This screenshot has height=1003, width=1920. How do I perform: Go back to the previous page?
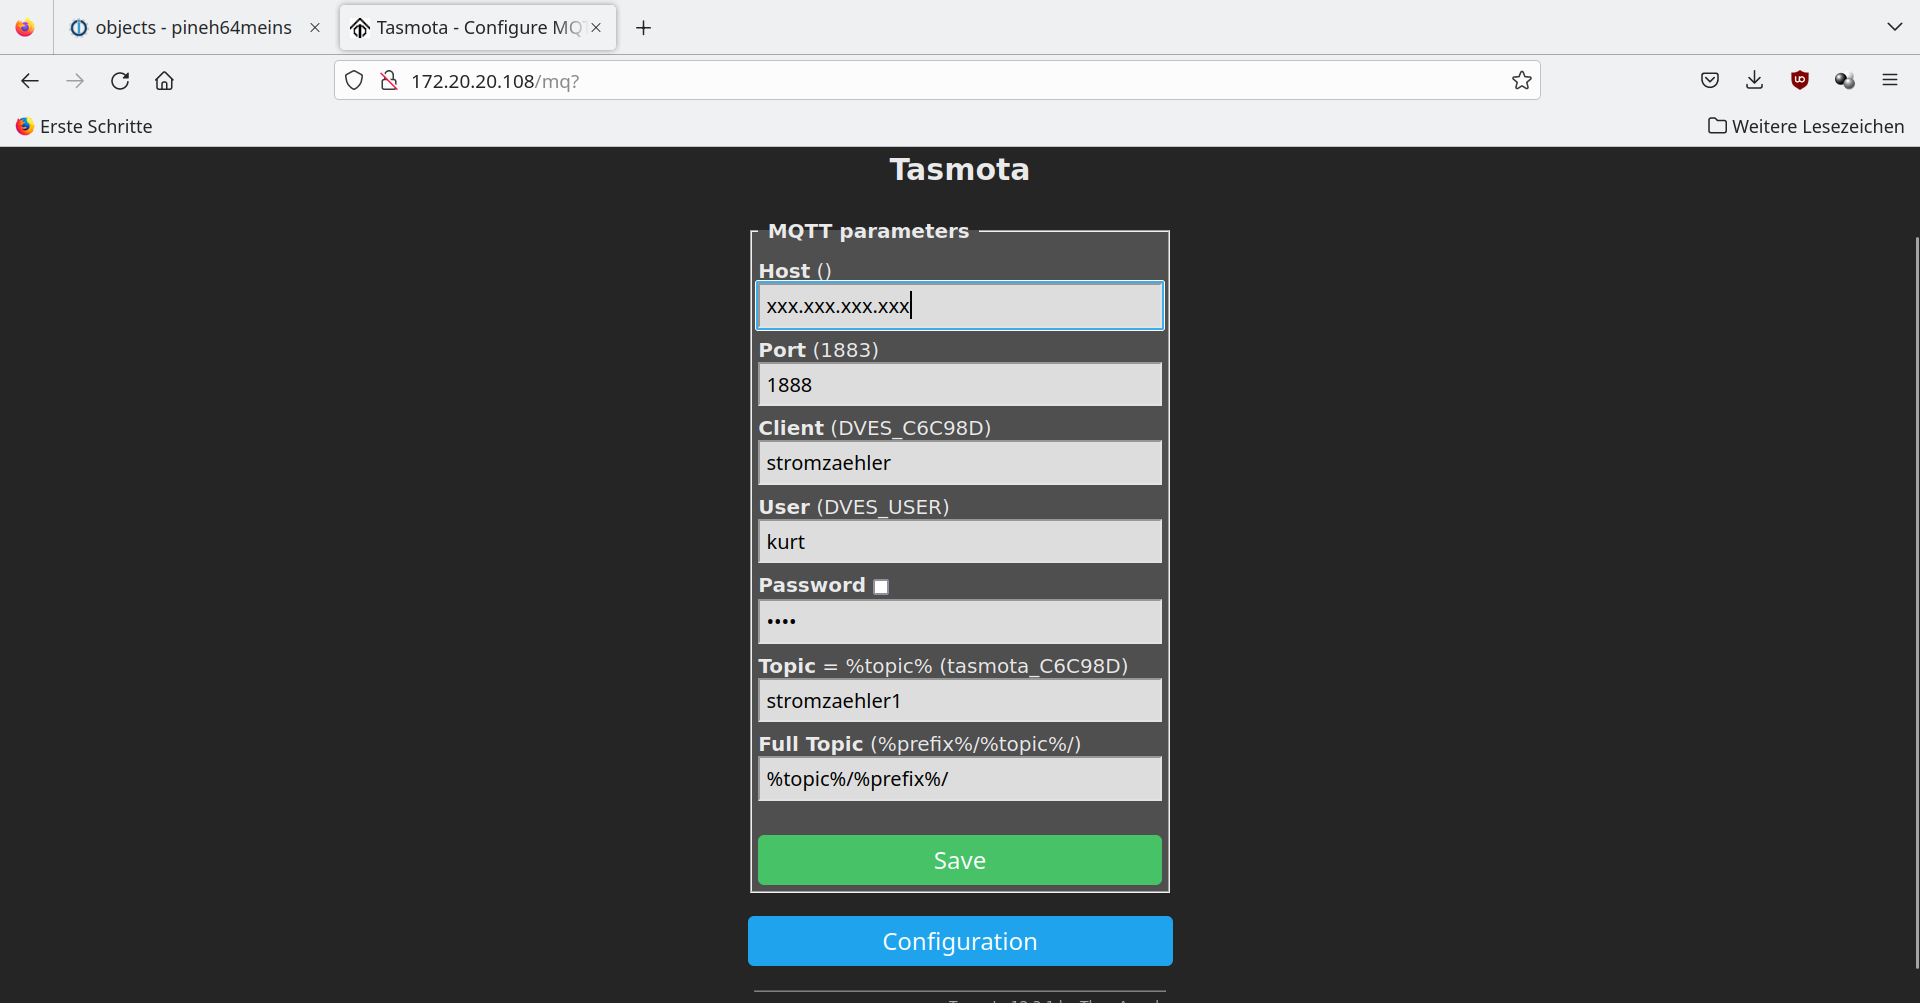click(x=30, y=81)
